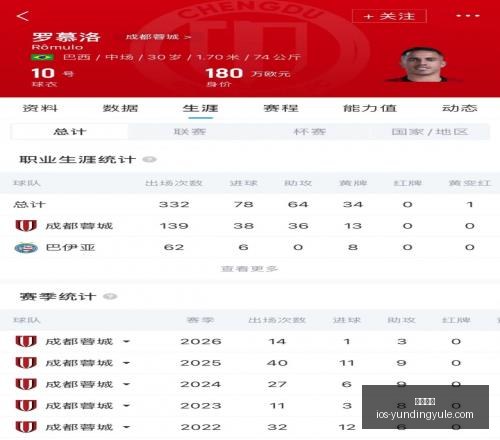Image resolution: width=500 pixels, height=440 pixels.
Task: Tap info icon beside 职业生涯统计
Action: (149, 159)
